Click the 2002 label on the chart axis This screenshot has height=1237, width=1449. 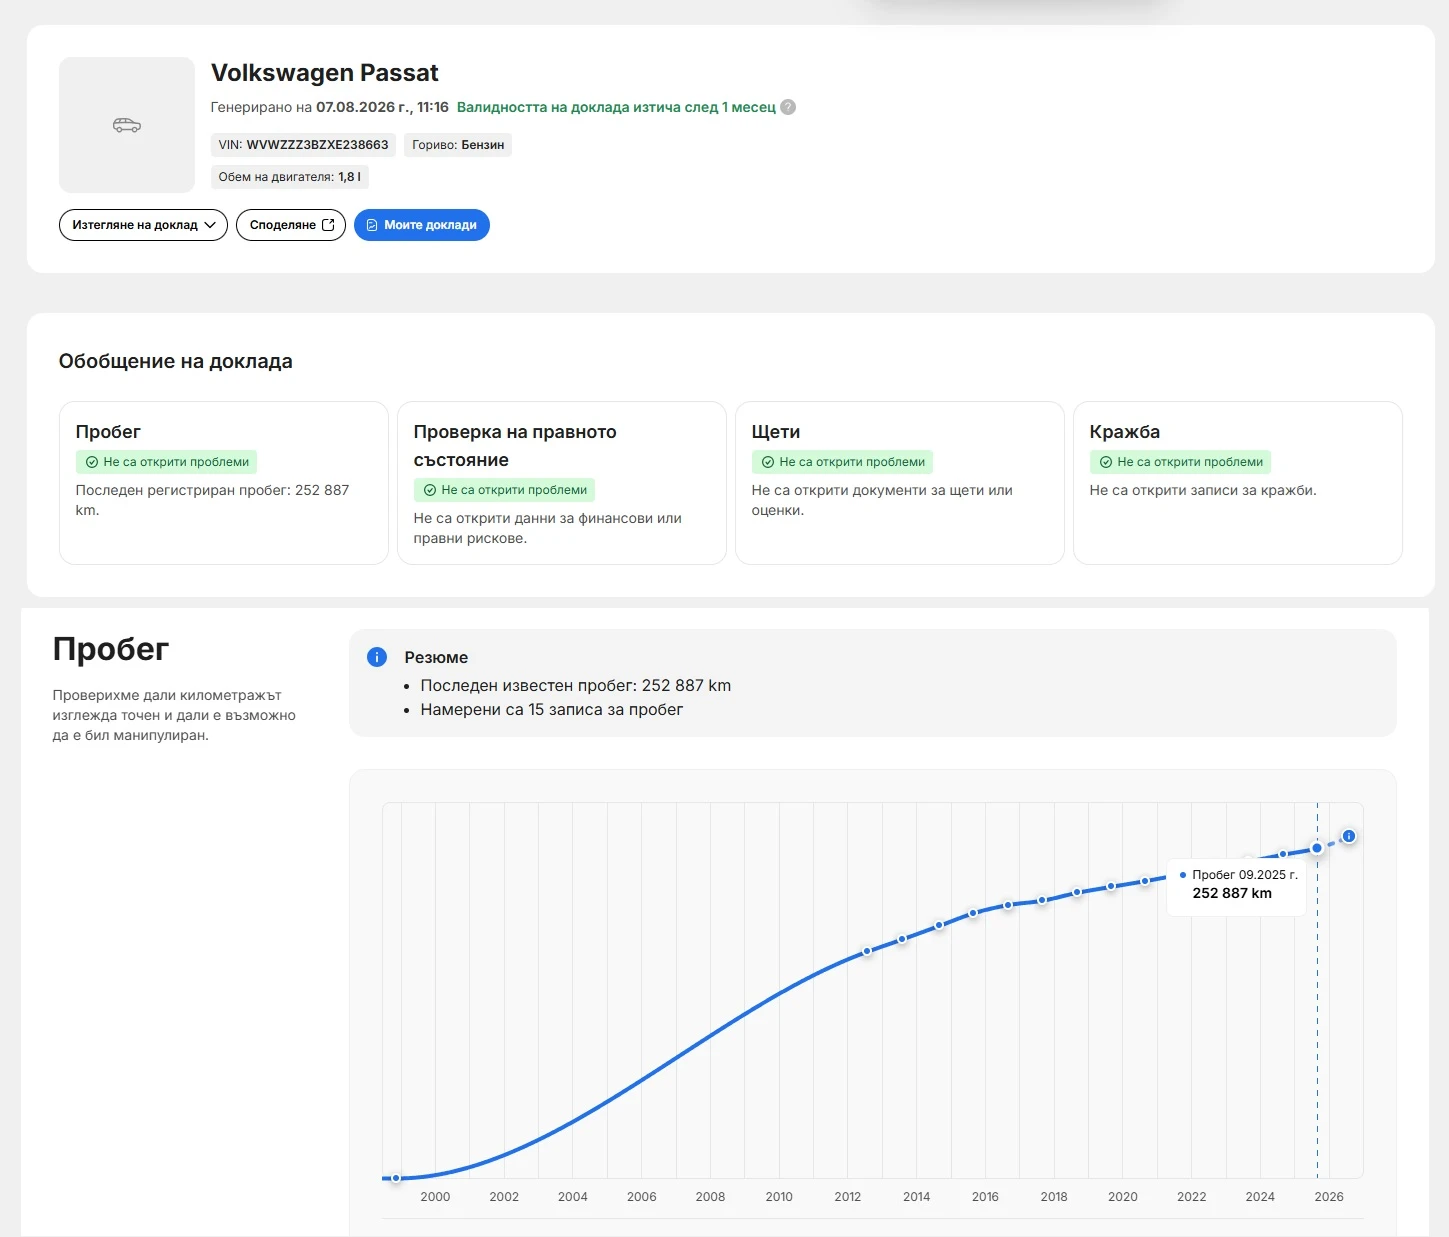[x=504, y=1197]
